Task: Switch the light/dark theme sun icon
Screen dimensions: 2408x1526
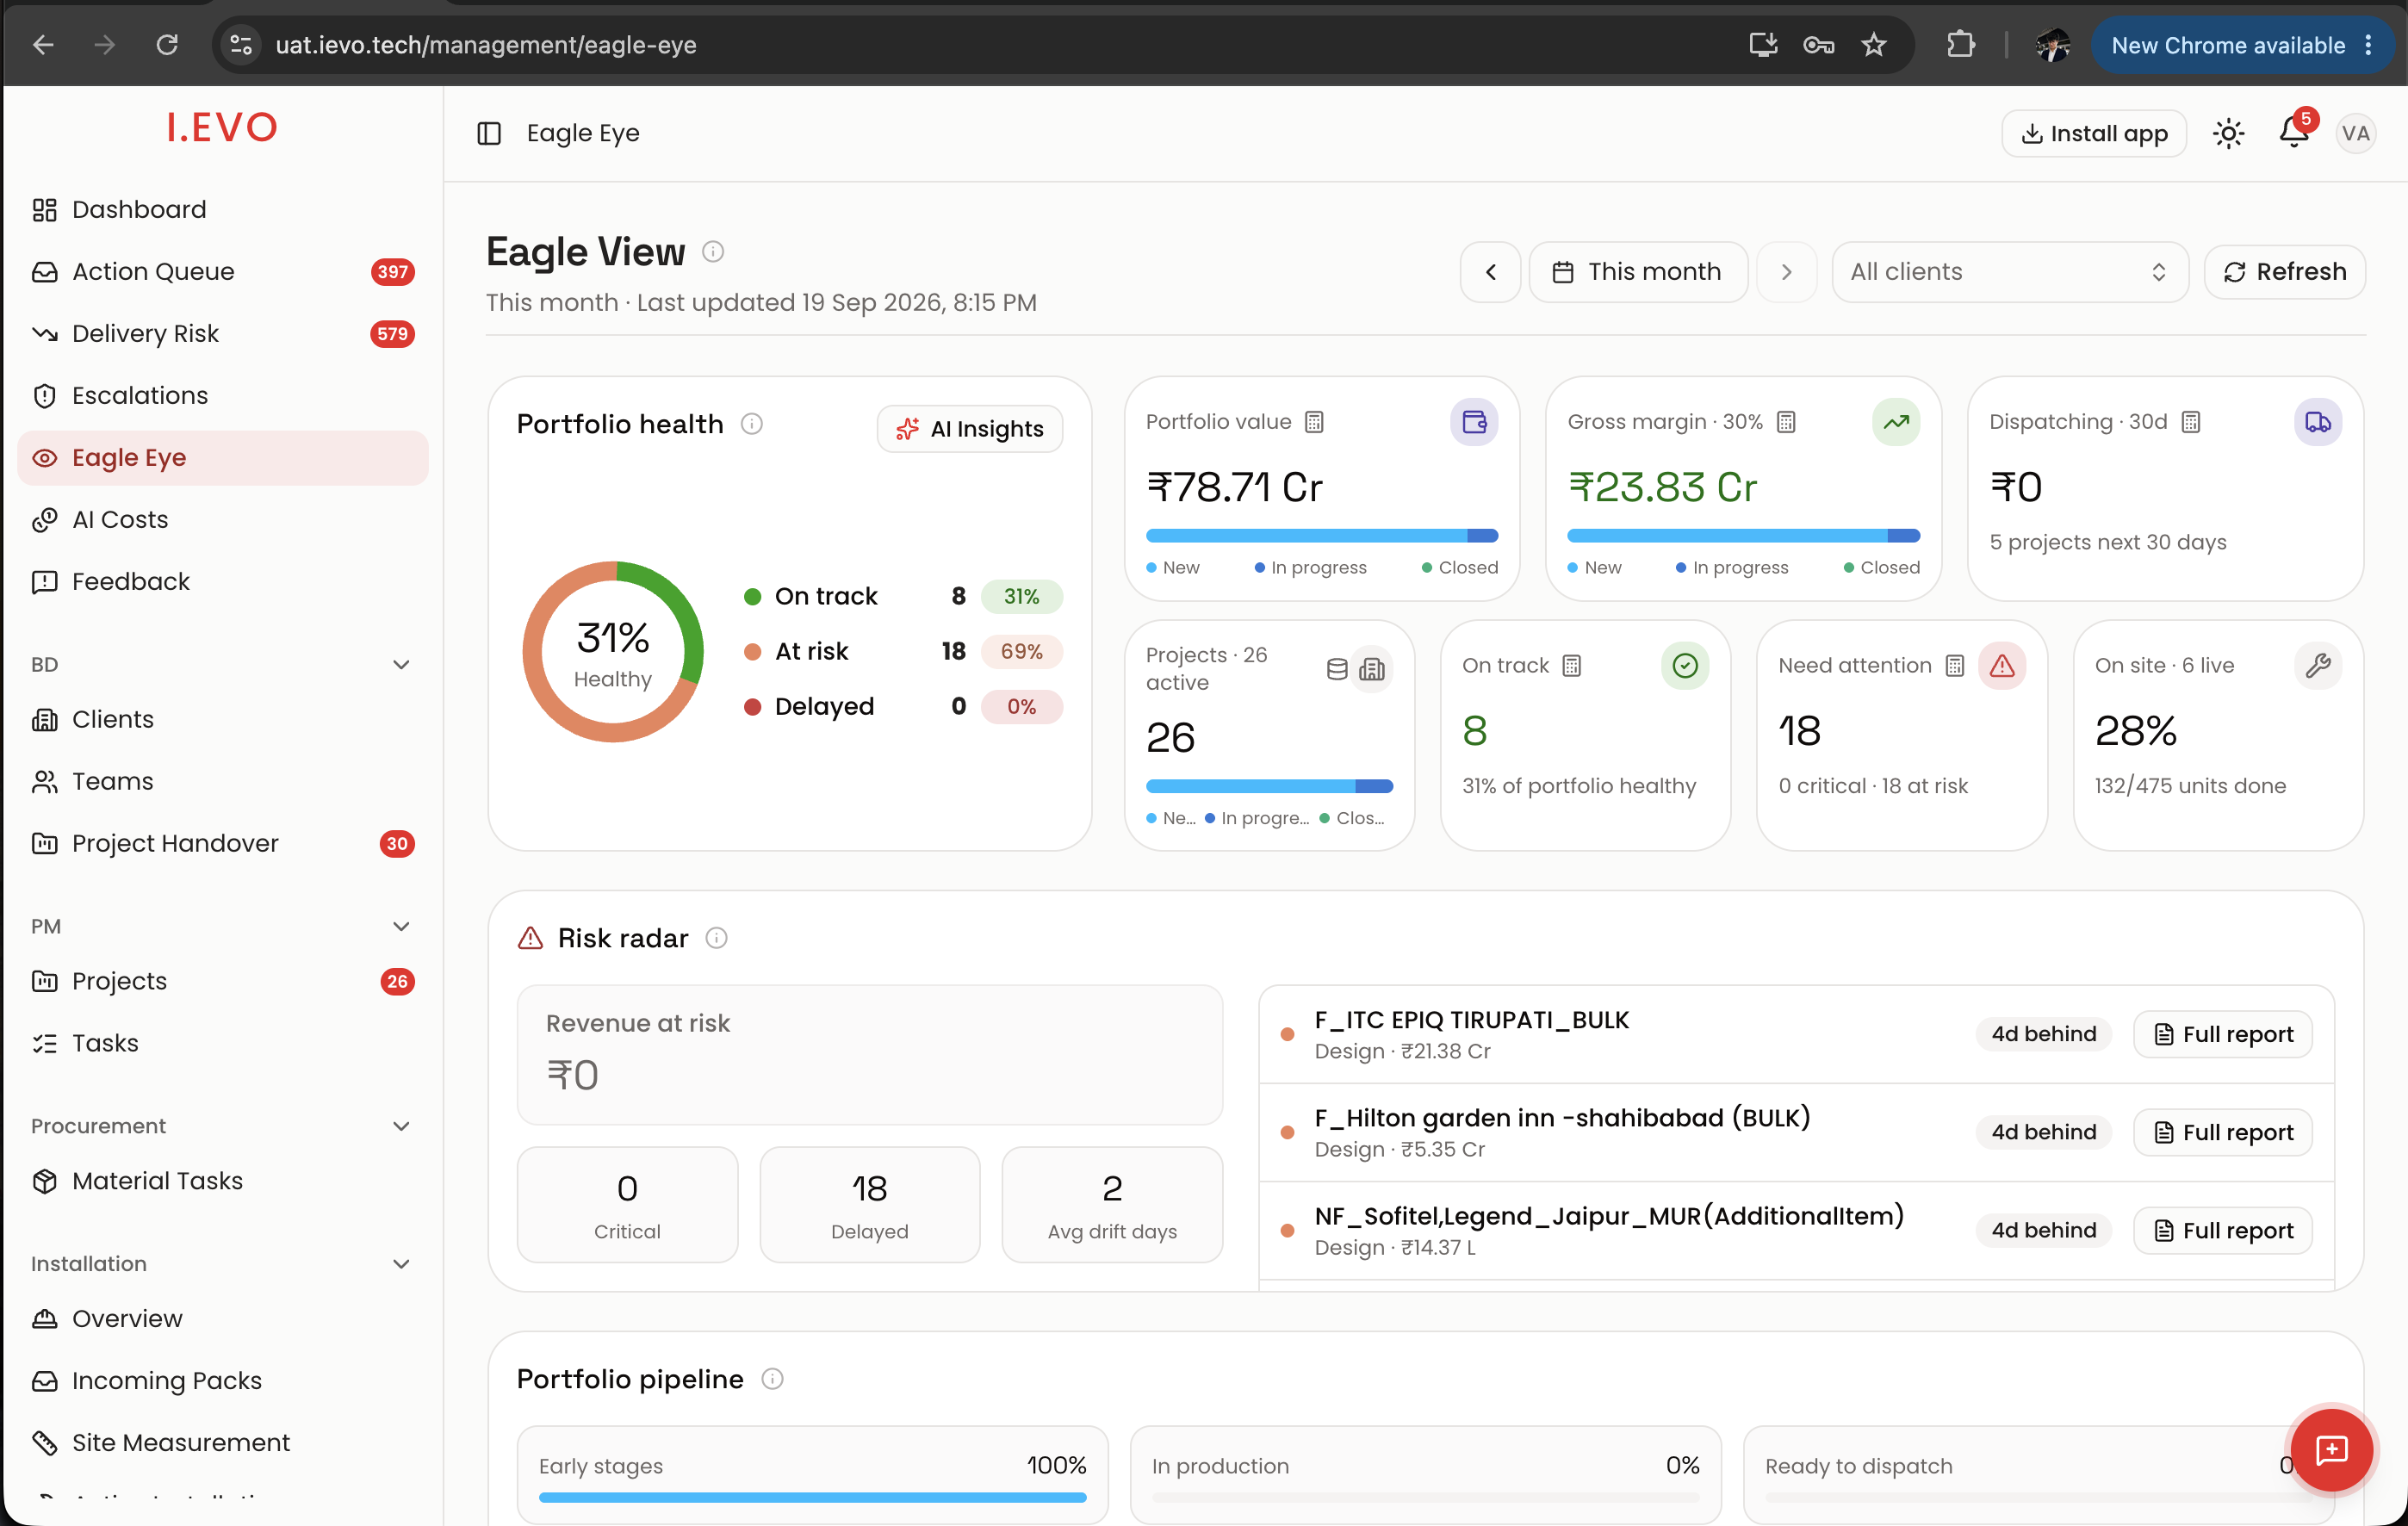Action: coord(2228,133)
